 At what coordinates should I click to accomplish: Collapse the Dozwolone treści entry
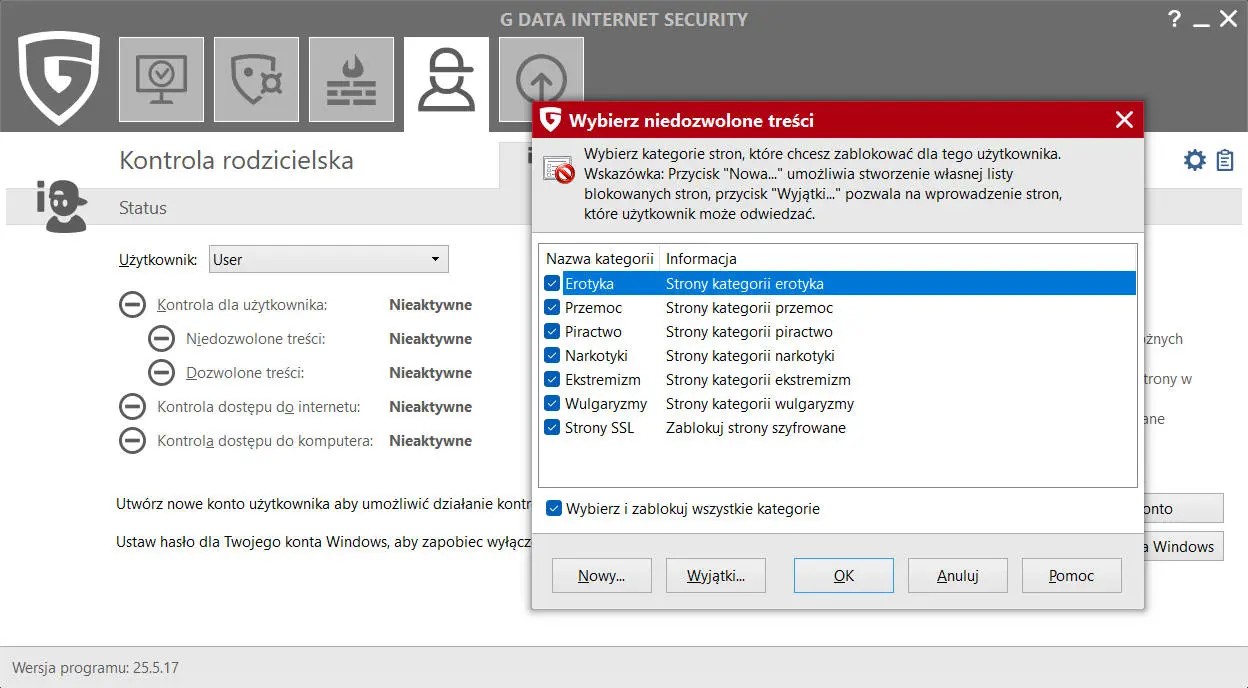click(161, 372)
